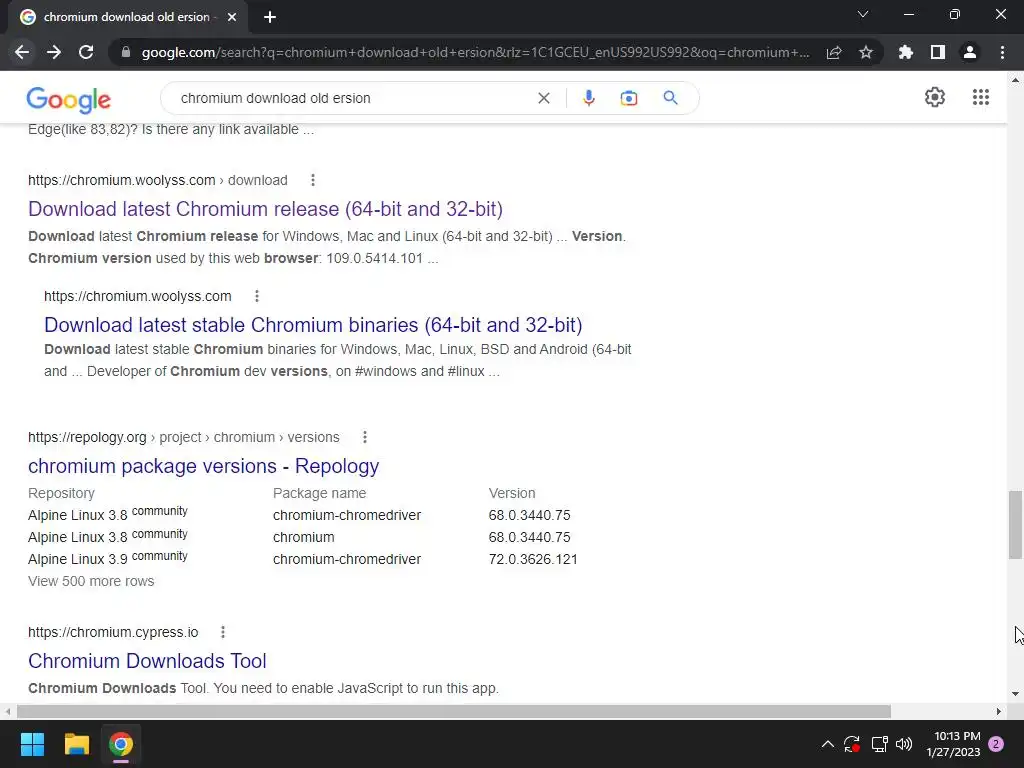Open Google quick settings gear

click(935, 97)
